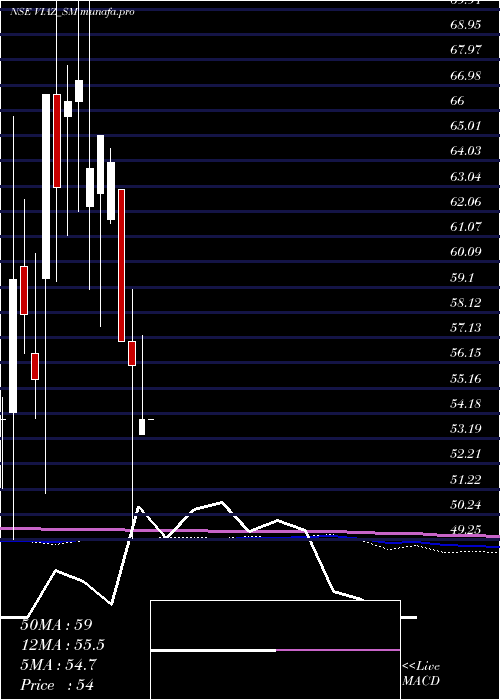Click the last small white candlestick near 53.19
Screen dimensions: 500x700
142,427
